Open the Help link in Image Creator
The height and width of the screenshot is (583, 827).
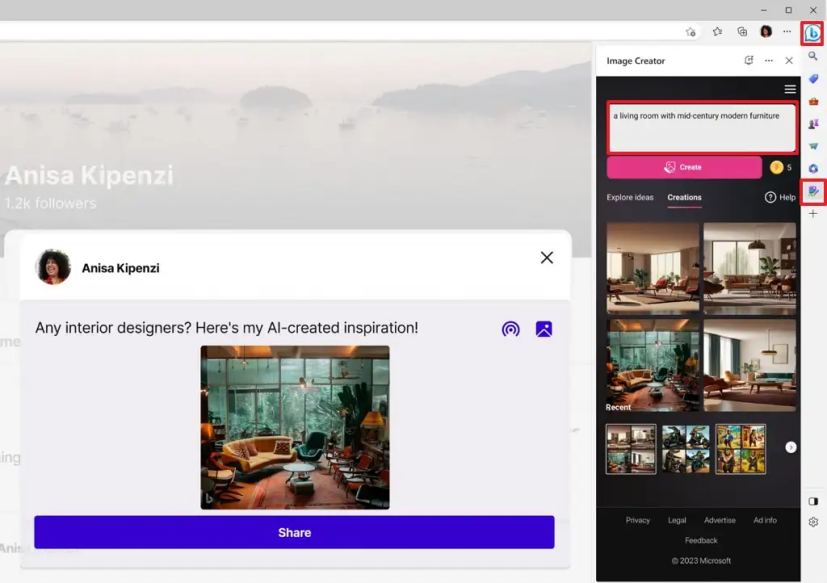coord(781,197)
